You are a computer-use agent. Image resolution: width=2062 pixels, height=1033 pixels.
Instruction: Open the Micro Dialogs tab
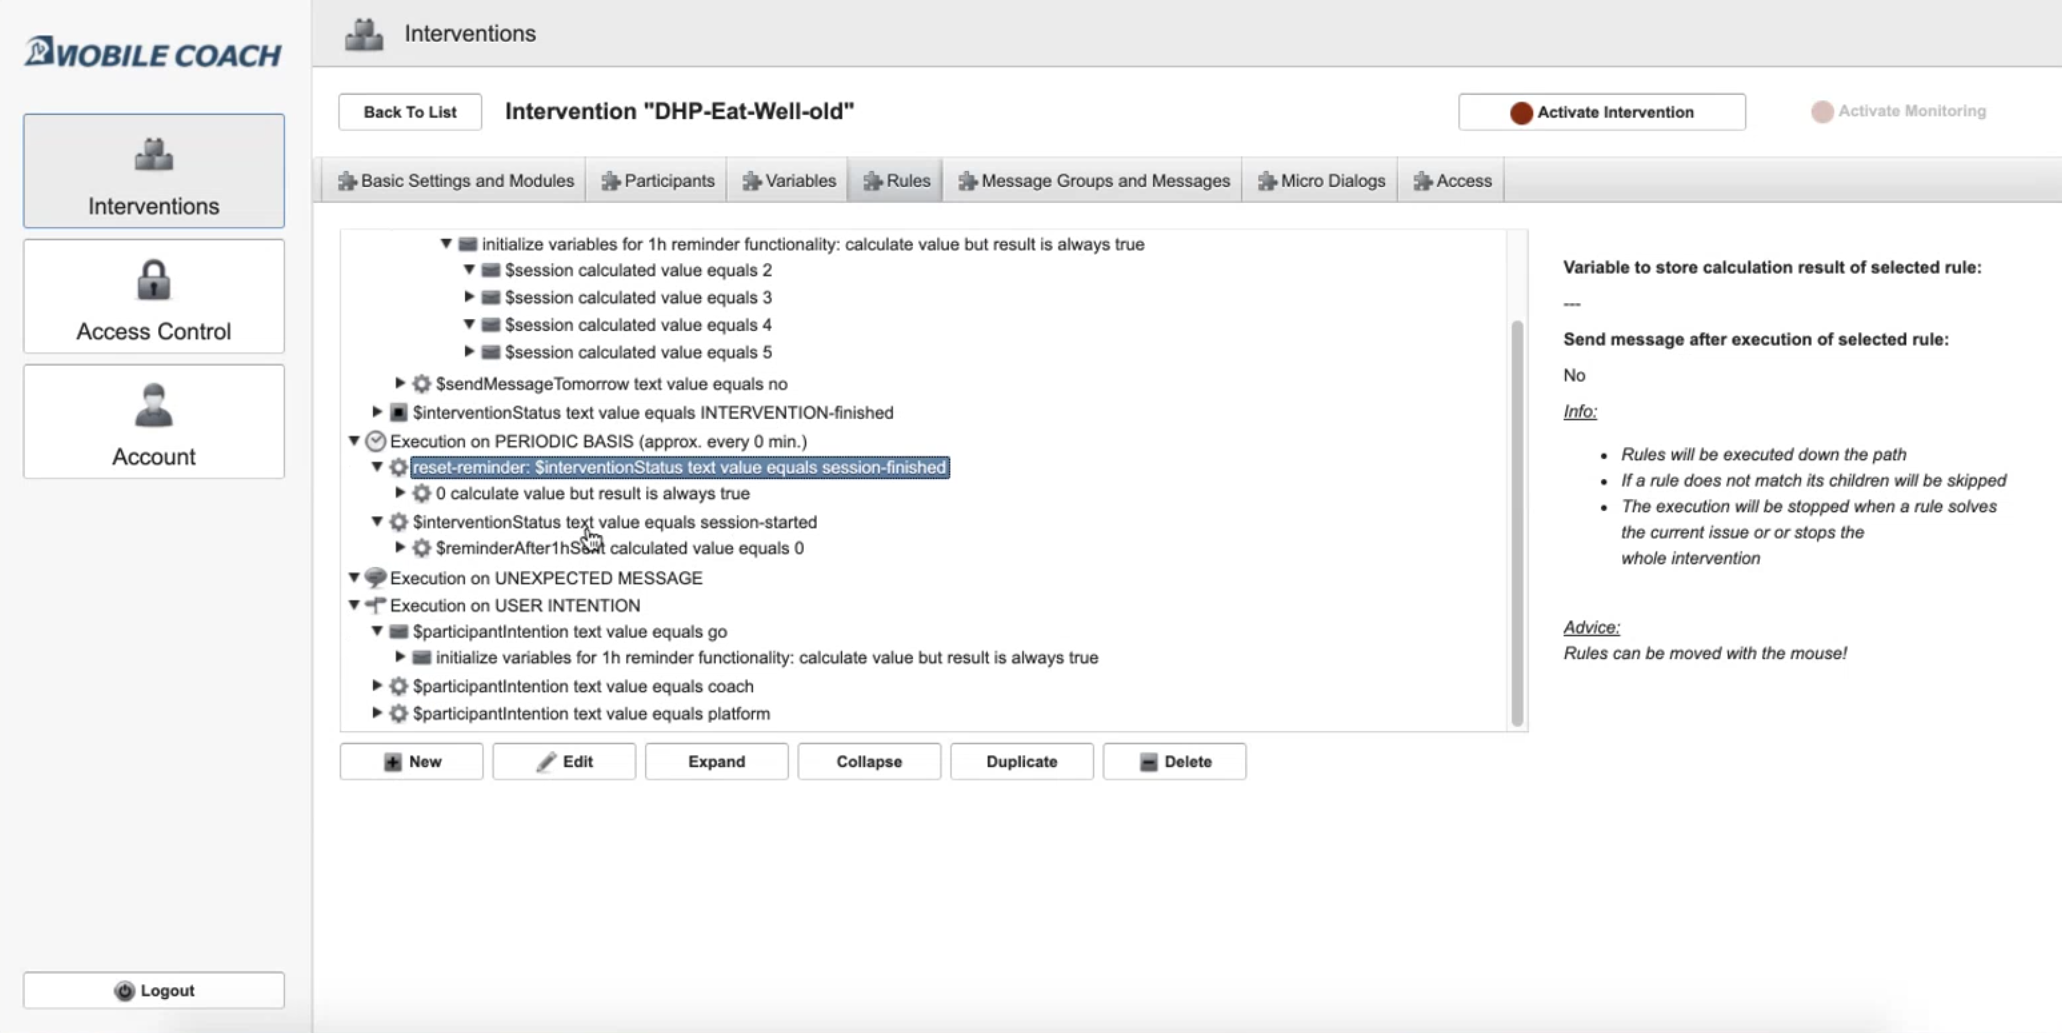click(1321, 181)
